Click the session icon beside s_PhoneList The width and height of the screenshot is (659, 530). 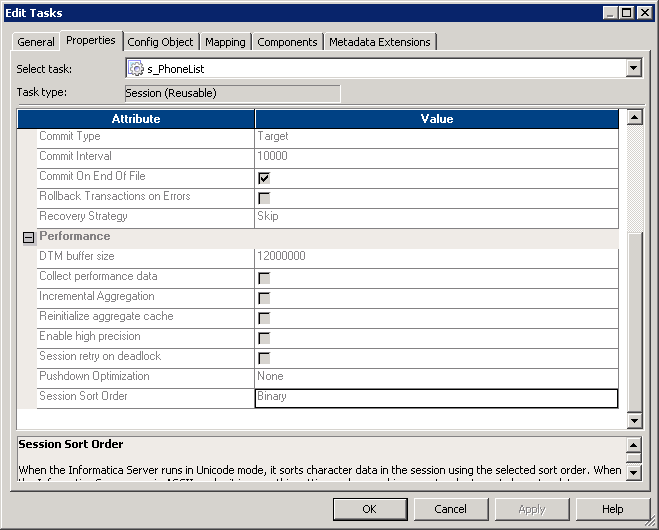137,68
